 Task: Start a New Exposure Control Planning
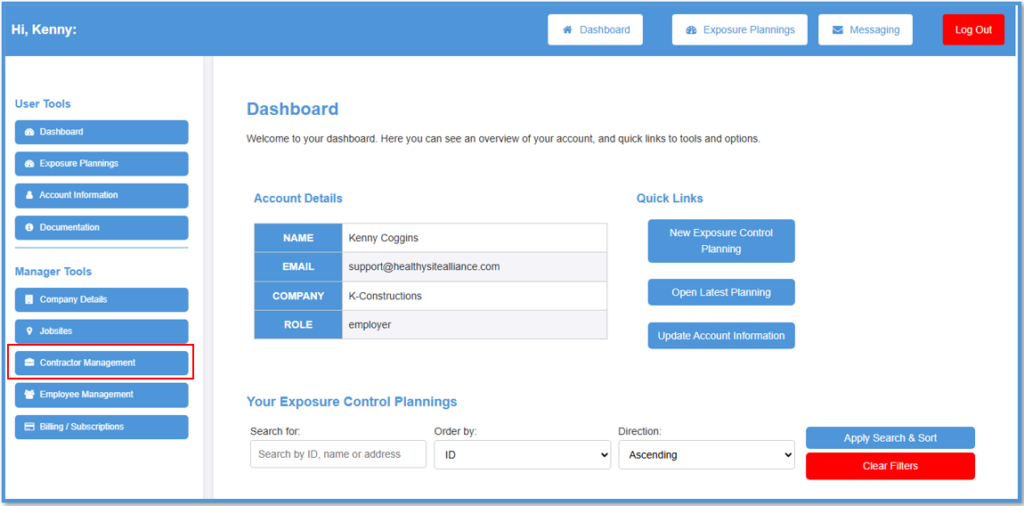[x=721, y=241]
